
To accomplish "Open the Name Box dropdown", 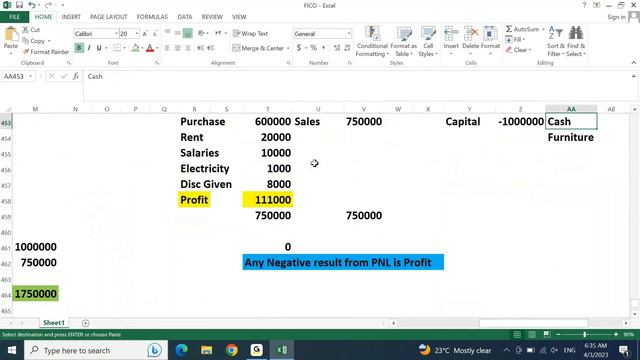I will point(30,76).
